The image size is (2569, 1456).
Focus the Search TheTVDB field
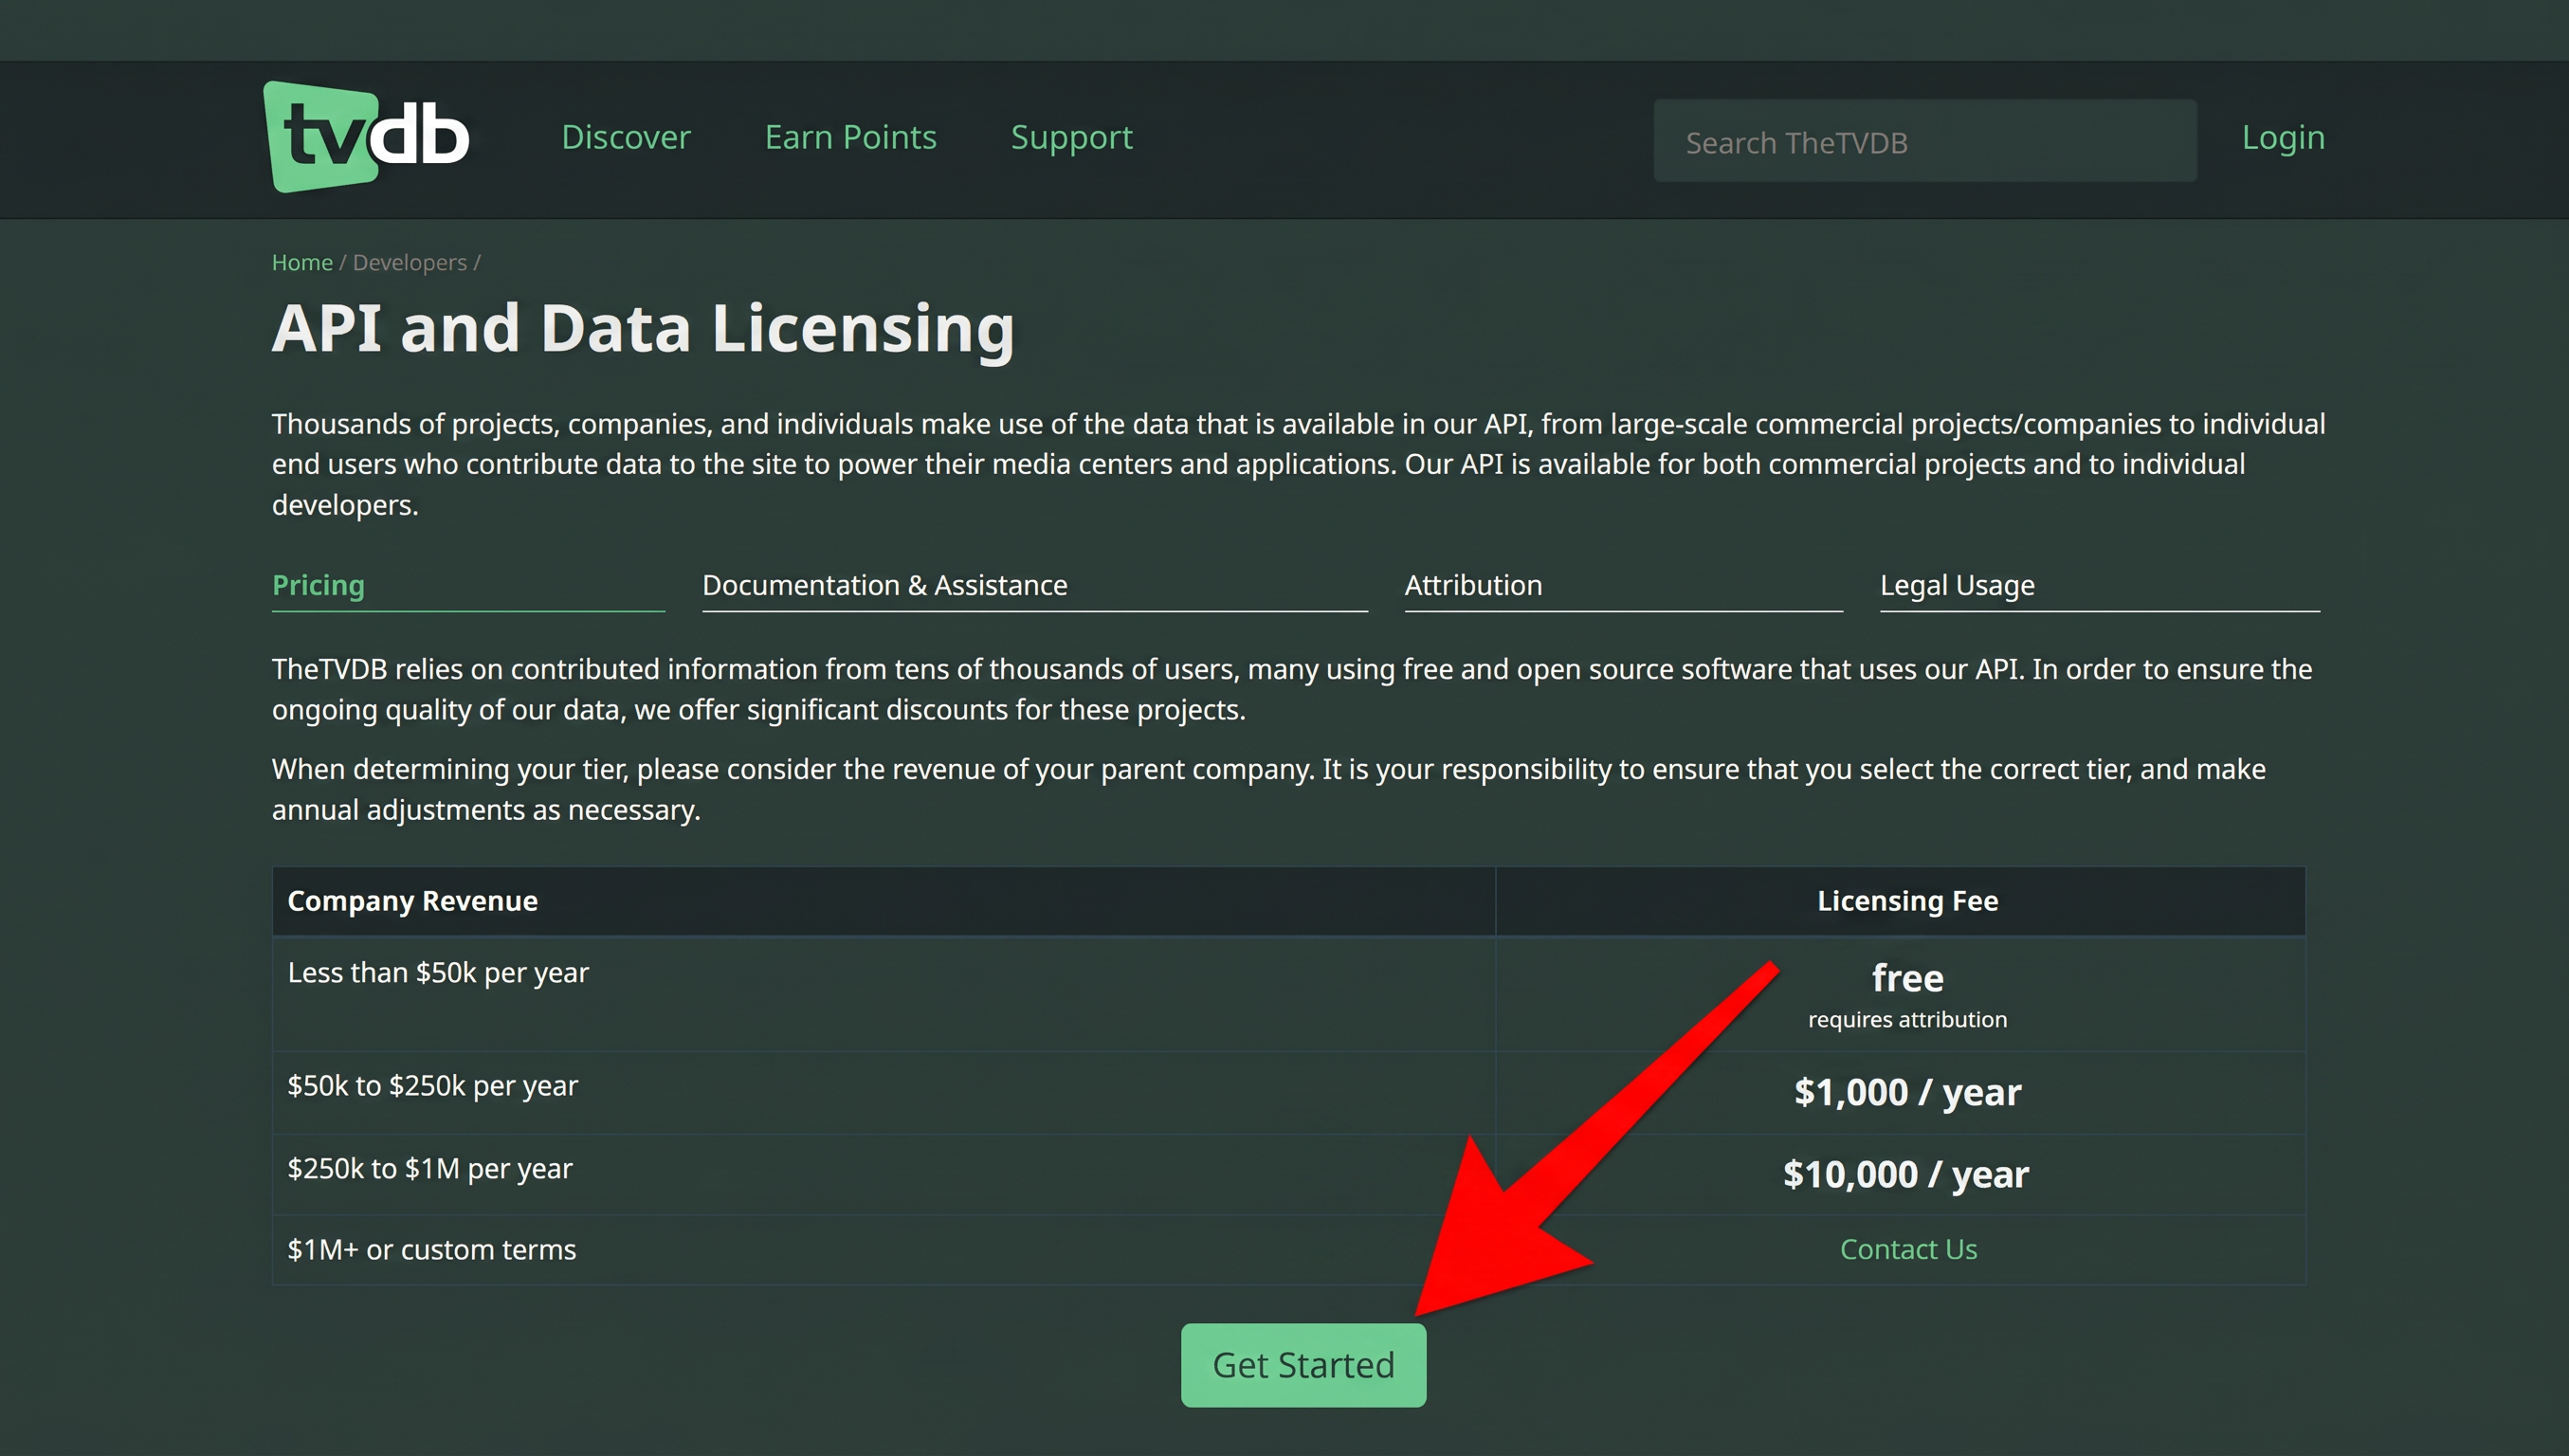click(x=1924, y=141)
